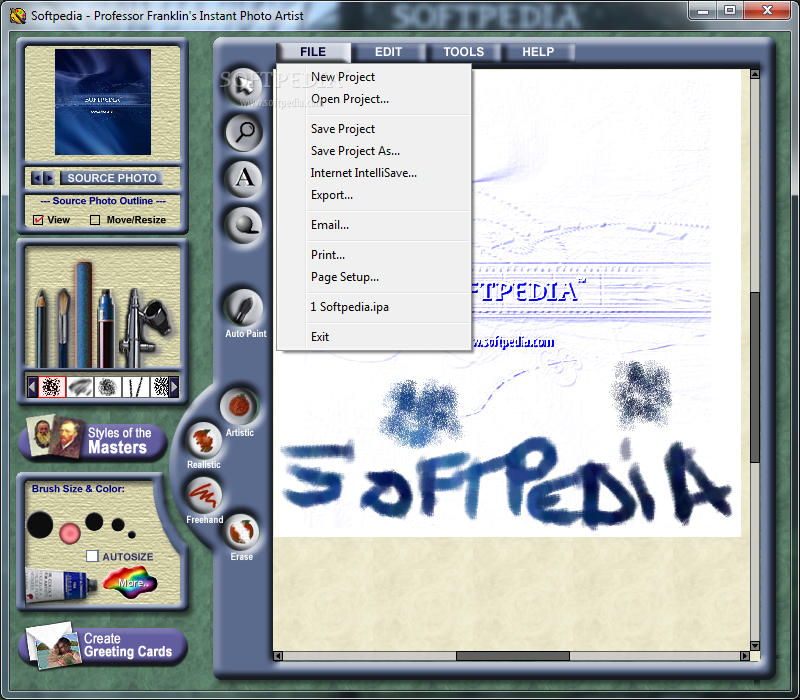Click the scroll right arrow of canvas
This screenshot has width=800, height=700.
click(744, 656)
